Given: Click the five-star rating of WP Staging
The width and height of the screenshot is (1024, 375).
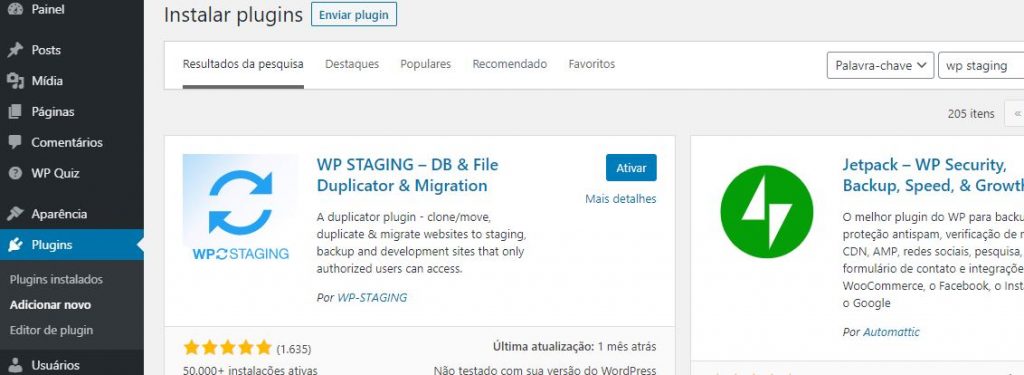Looking at the screenshot, I should click(227, 348).
